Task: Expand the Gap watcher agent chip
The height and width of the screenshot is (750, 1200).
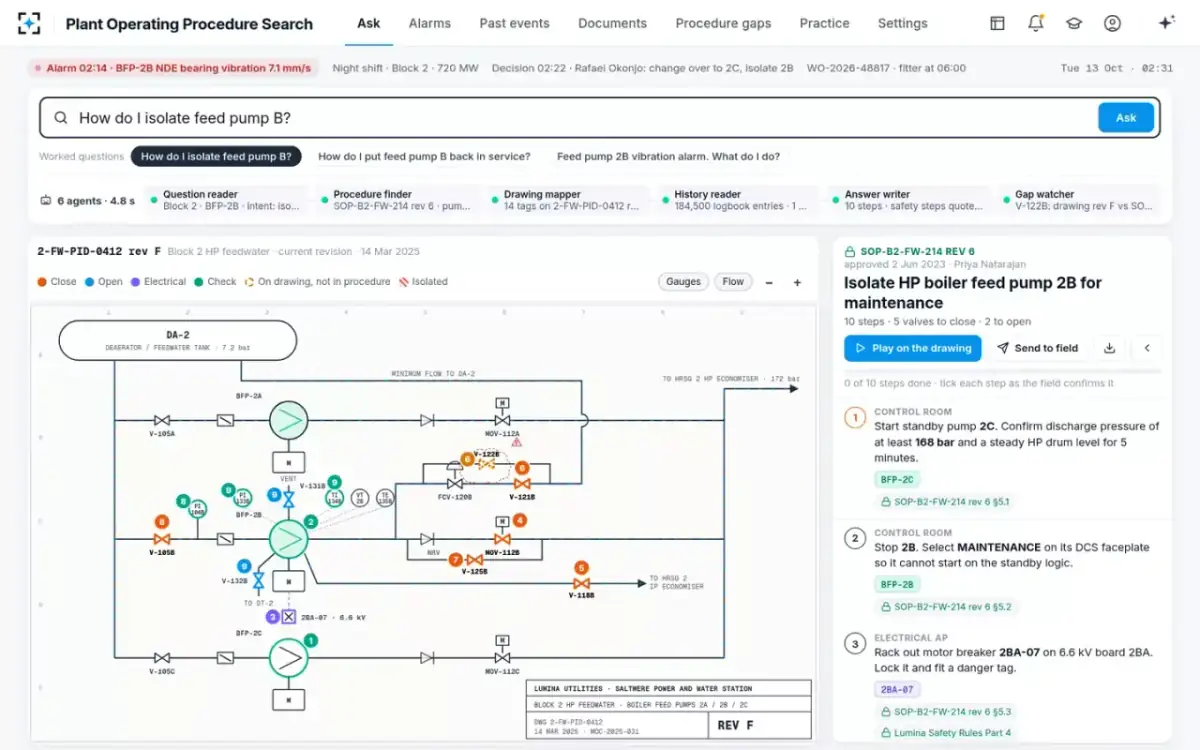Action: click(1079, 200)
